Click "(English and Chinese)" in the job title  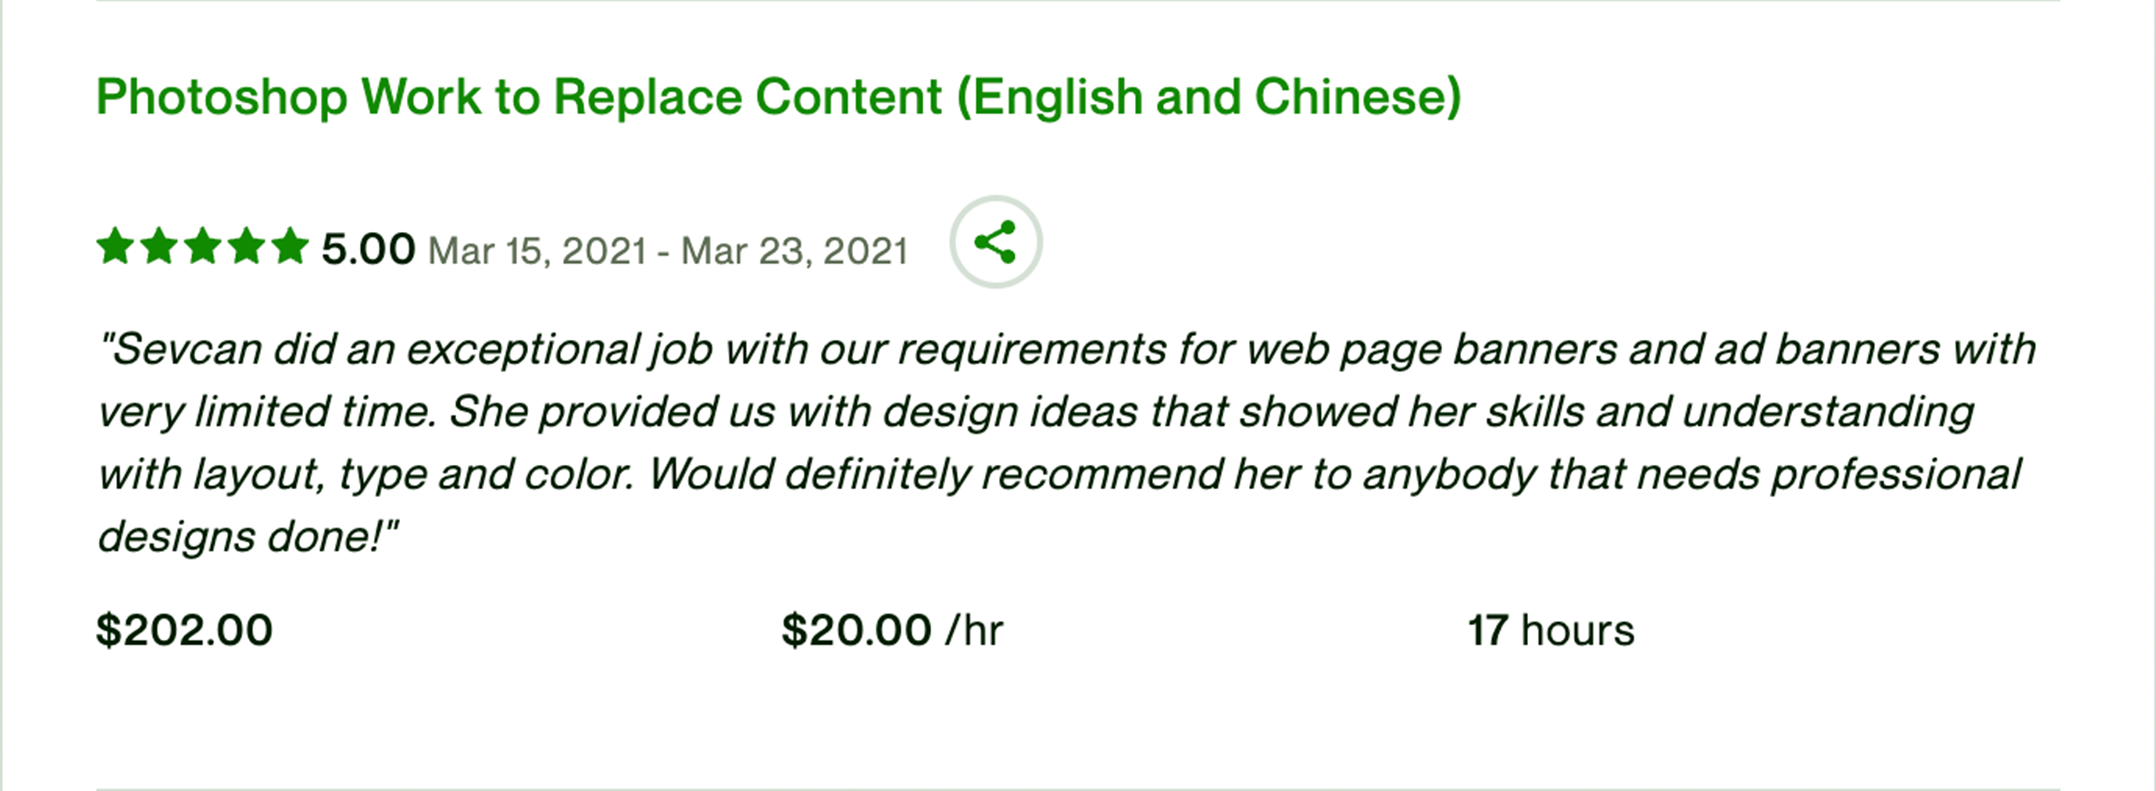(x=1208, y=98)
